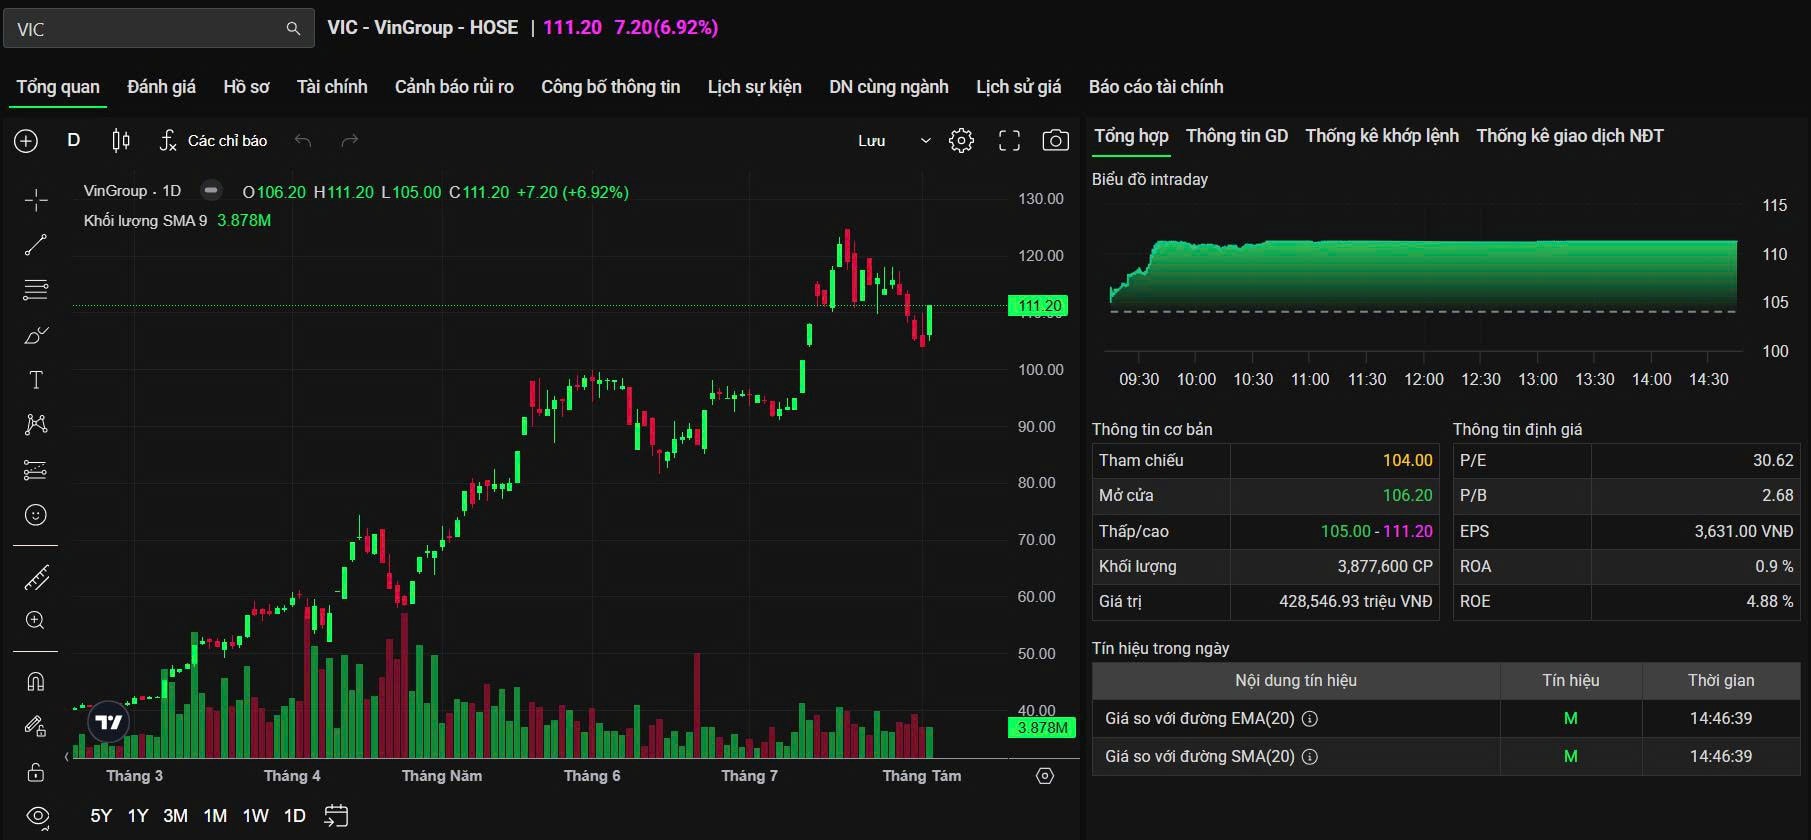Viewport: 1811px width, 840px height.
Task: Switch to Lịch sự kiện tab
Action: coord(755,87)
